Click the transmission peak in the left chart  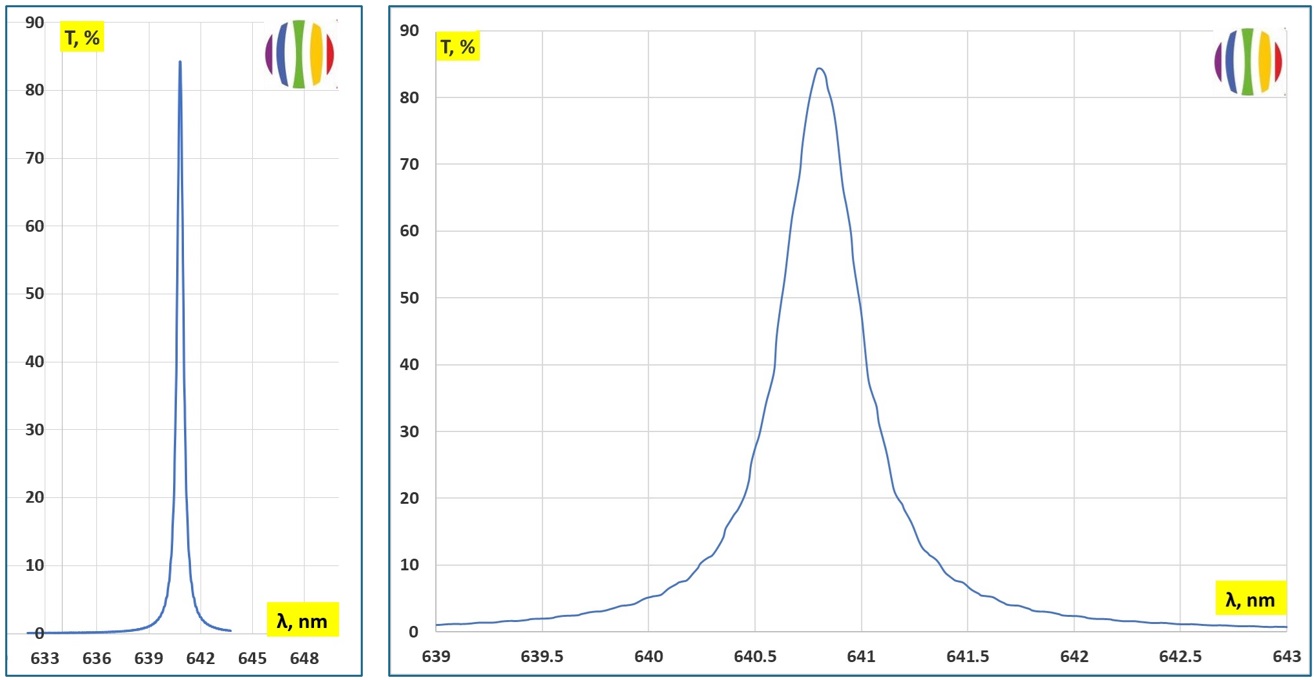[x=180, y=62]
